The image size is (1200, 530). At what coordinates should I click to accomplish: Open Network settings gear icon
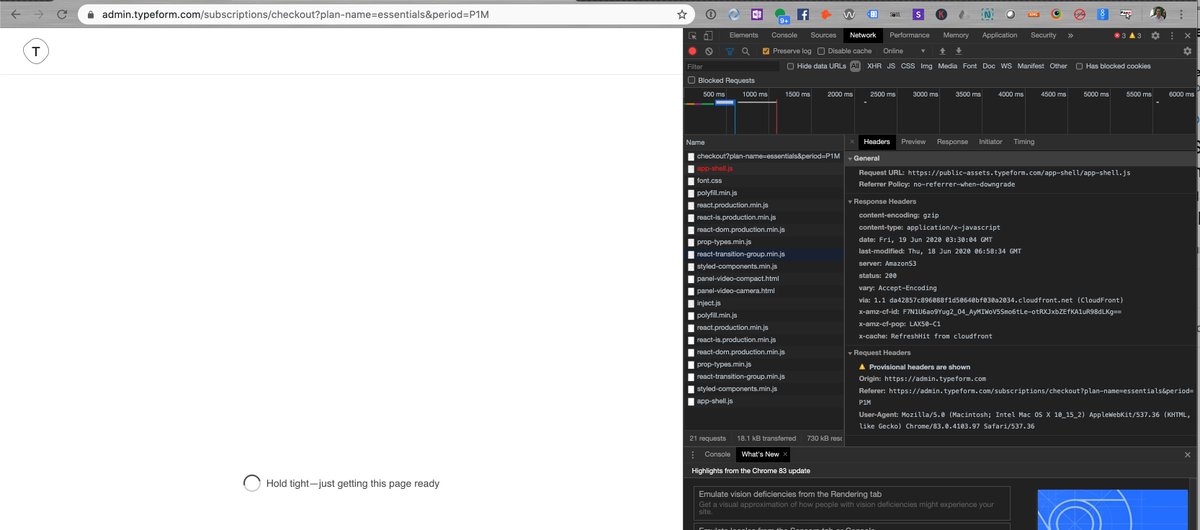[1187, 51]
